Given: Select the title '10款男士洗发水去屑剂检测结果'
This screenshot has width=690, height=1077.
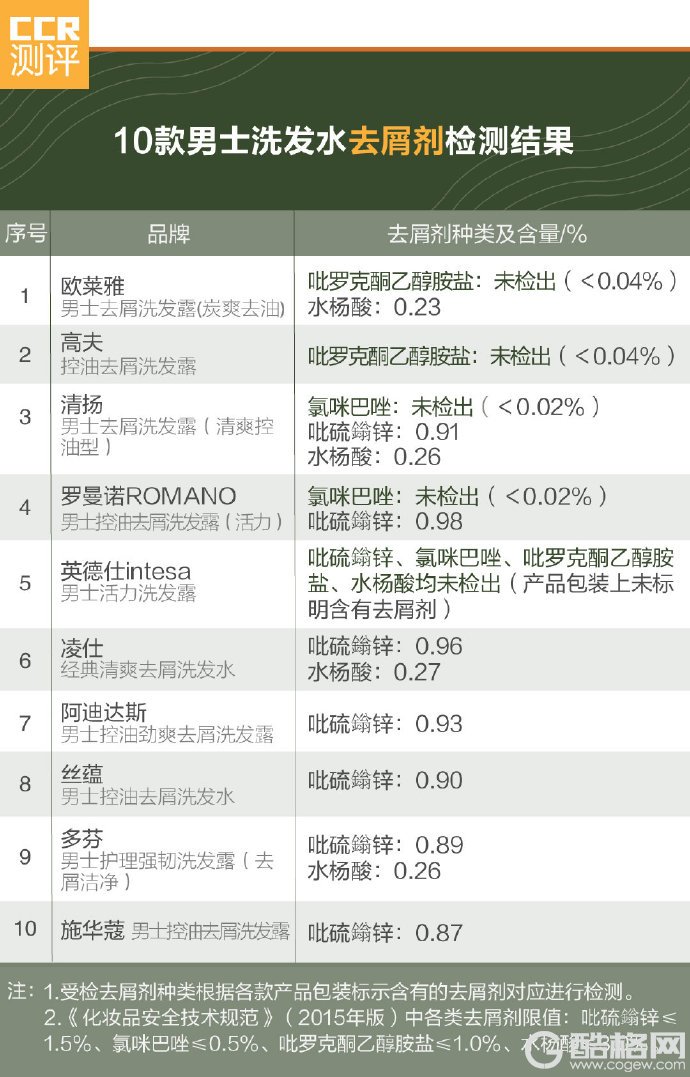Looking at the screenshot, I should [344, 141].
